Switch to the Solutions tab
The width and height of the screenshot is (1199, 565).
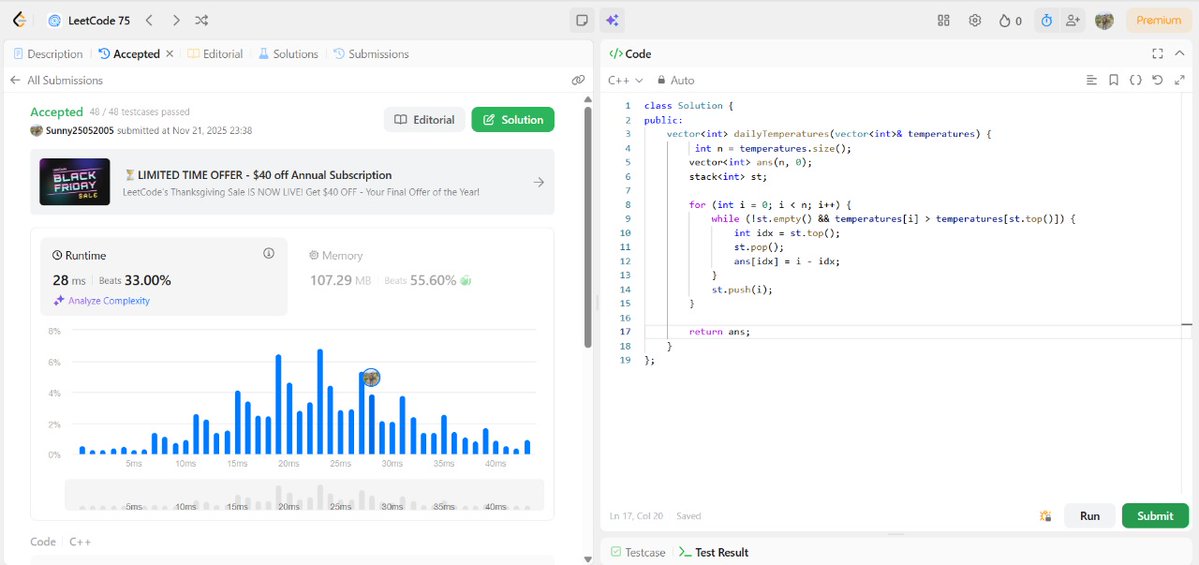[288, 54]
